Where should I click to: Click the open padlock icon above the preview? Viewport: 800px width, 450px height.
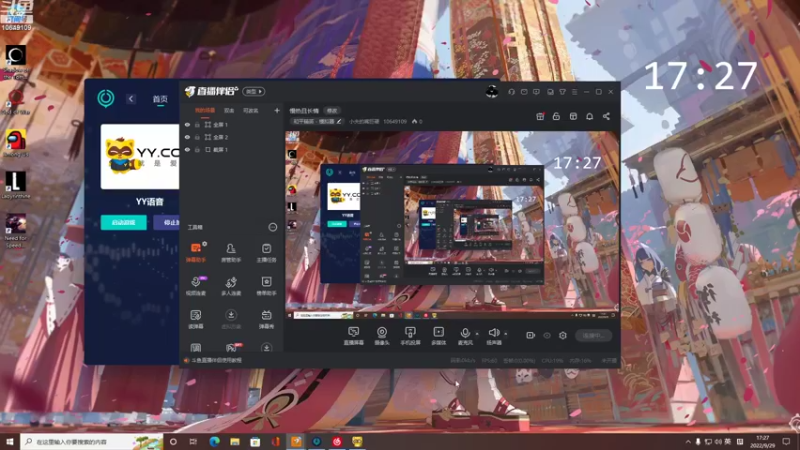(556, 116)
